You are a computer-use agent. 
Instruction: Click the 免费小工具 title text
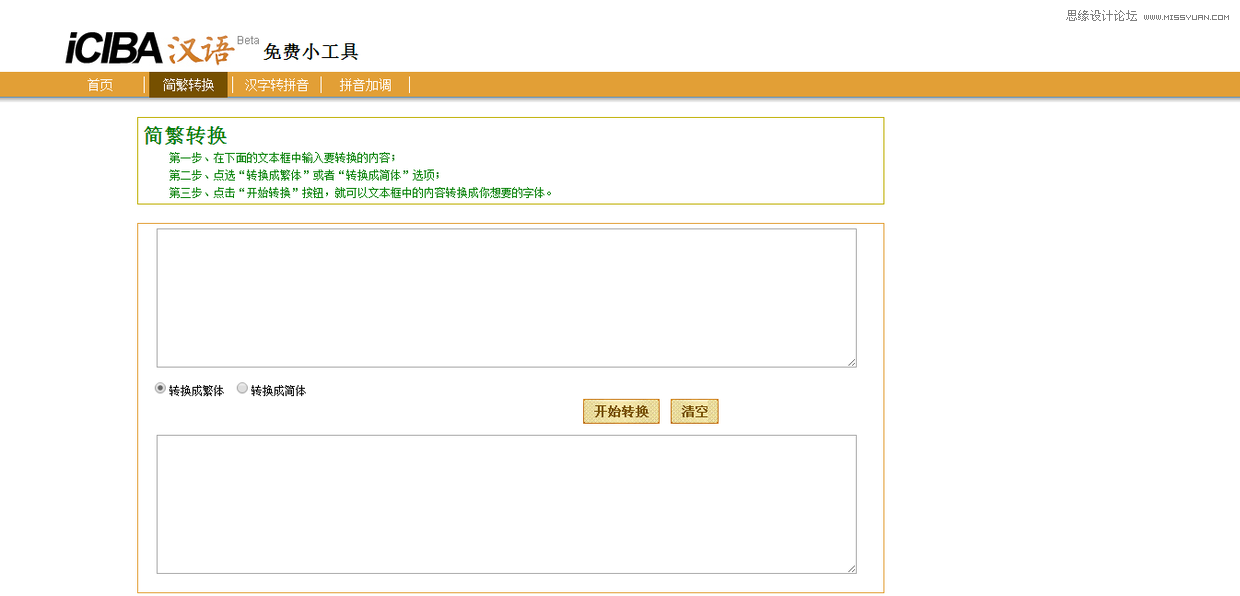click(x=311, y=51)
